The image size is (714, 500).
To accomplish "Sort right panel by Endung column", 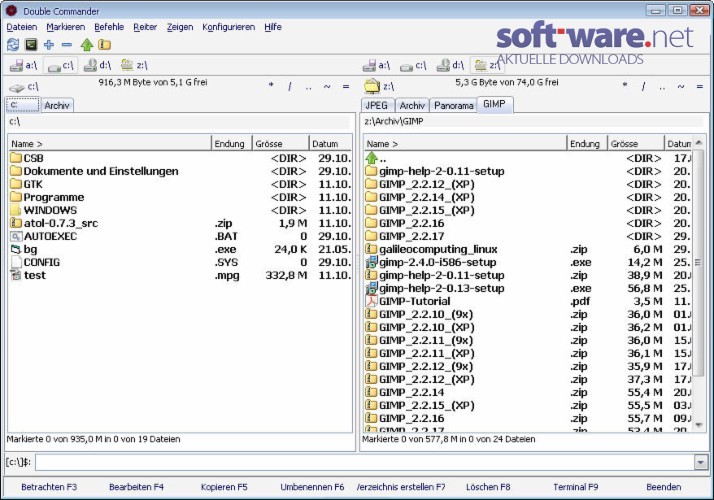I will point(587,144).
